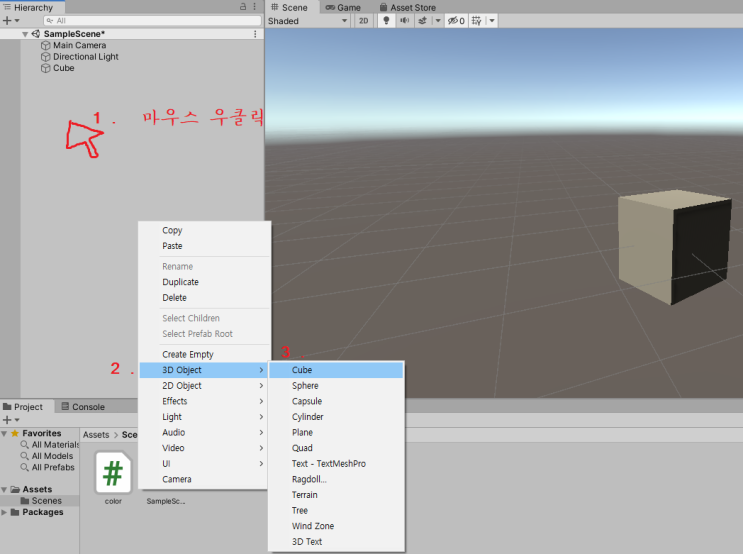Image resolution: width=743 pixels, height=554 pixels.
Task: Create a Terrain from the submenu
Action: 336,495
